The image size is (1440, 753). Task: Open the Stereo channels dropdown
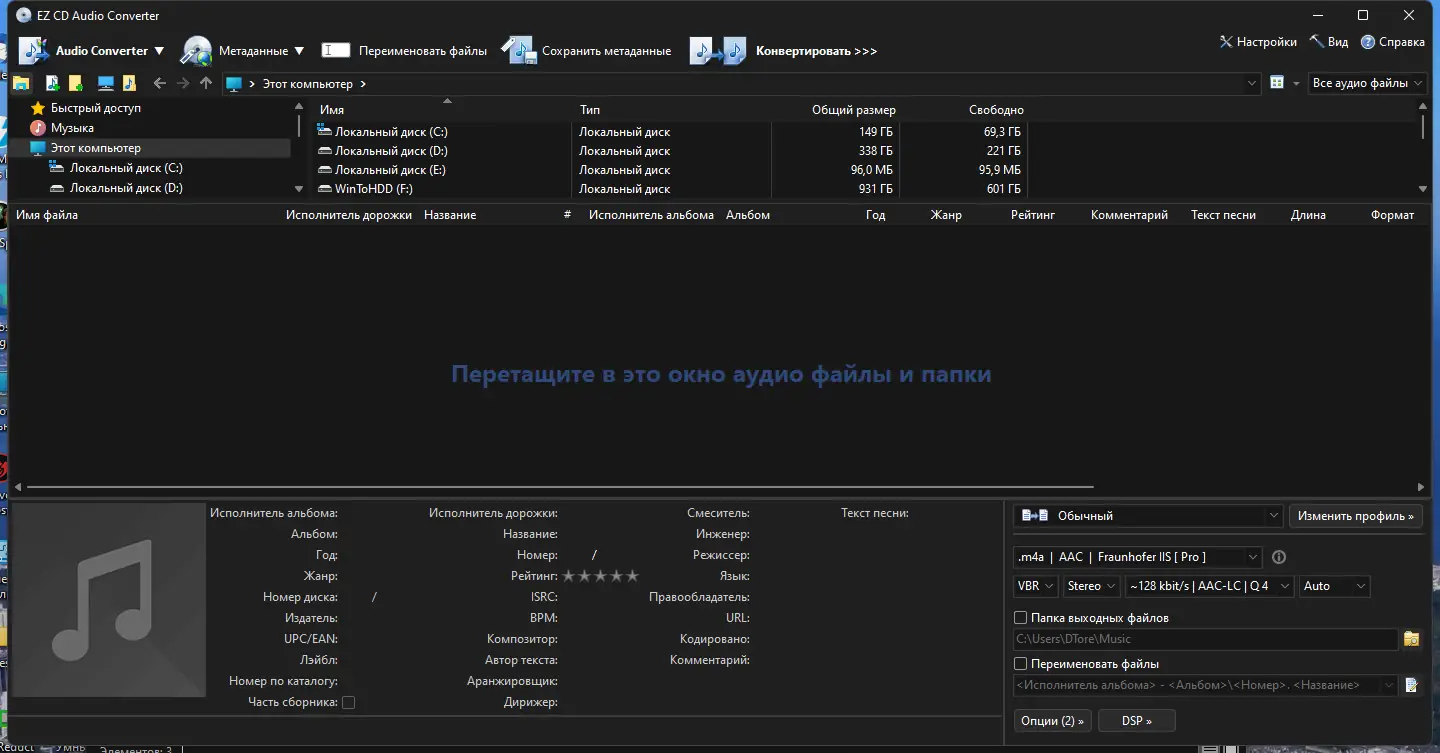click(1091, 586)
